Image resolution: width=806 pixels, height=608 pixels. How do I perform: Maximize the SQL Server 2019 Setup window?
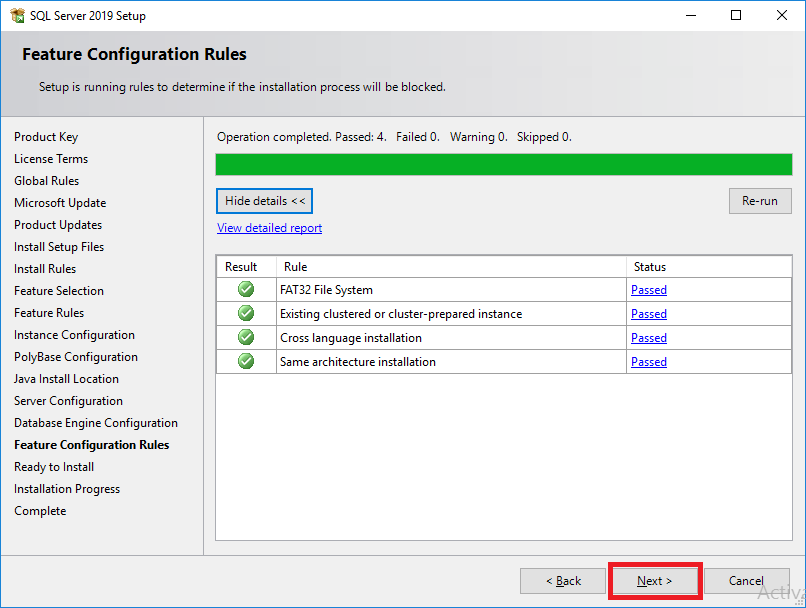point(736,15)
